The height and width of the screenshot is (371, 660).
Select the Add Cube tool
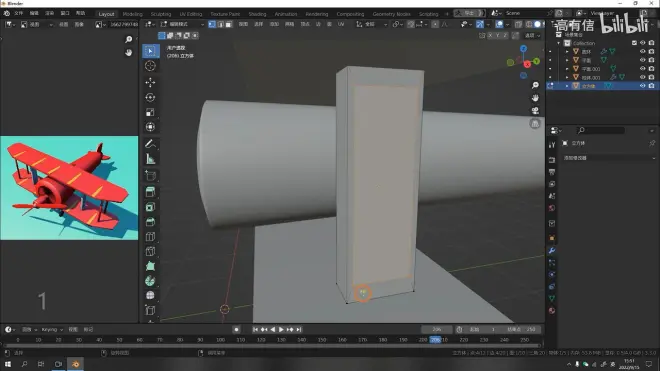point(150,176)
